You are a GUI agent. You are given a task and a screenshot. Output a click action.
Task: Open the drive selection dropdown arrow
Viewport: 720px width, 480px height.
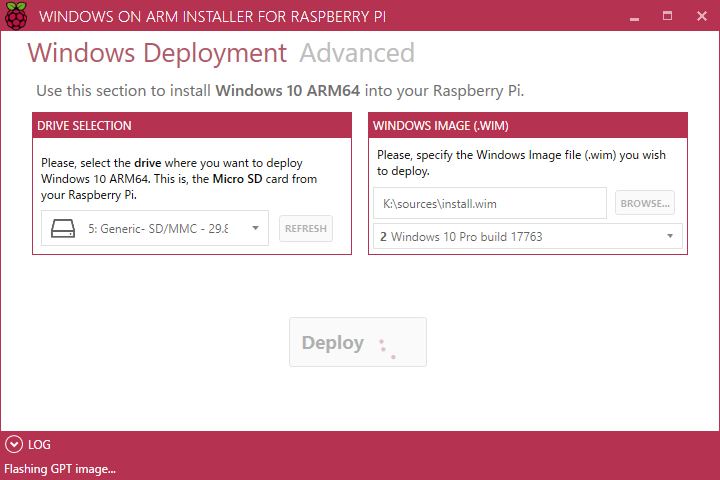(x=255, y=228)
